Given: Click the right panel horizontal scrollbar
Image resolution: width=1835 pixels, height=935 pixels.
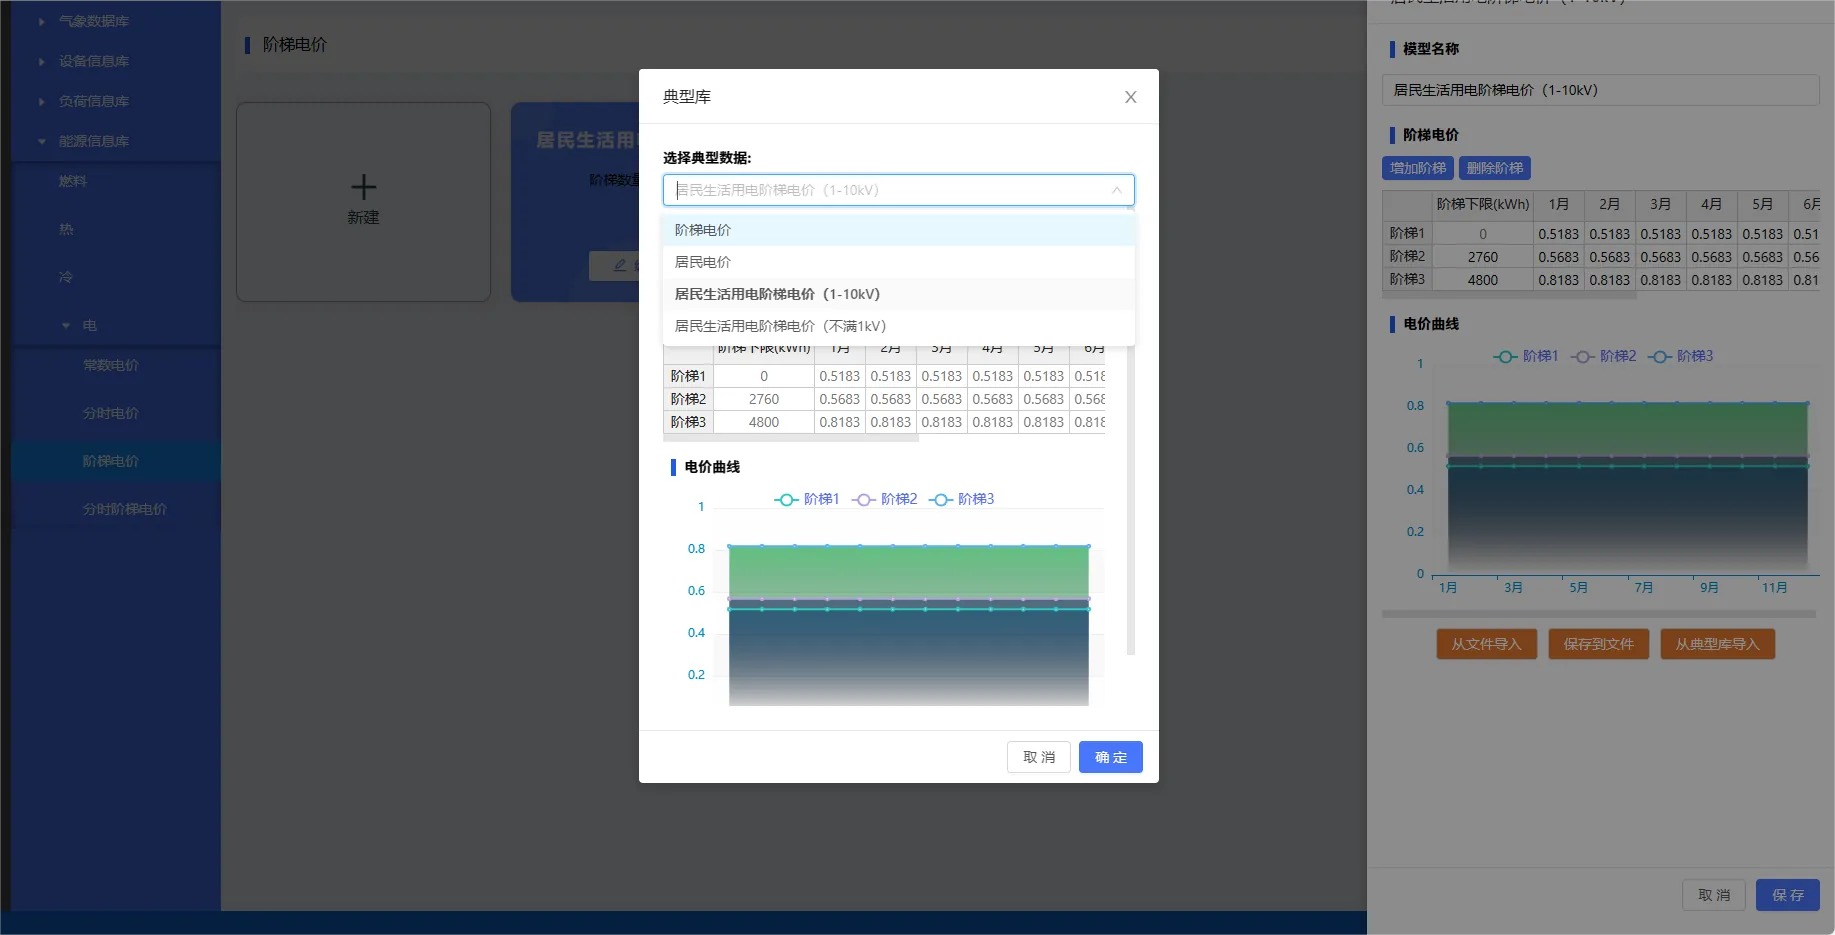Looking at the screenshot, I should click(1598, 614).
